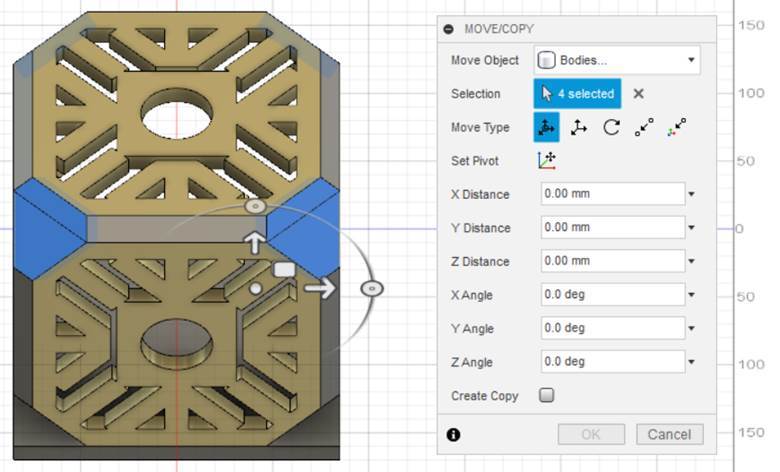Select the Point to Point move type
The width and height of the screenshot is (780, 472).
pos(644,127)
